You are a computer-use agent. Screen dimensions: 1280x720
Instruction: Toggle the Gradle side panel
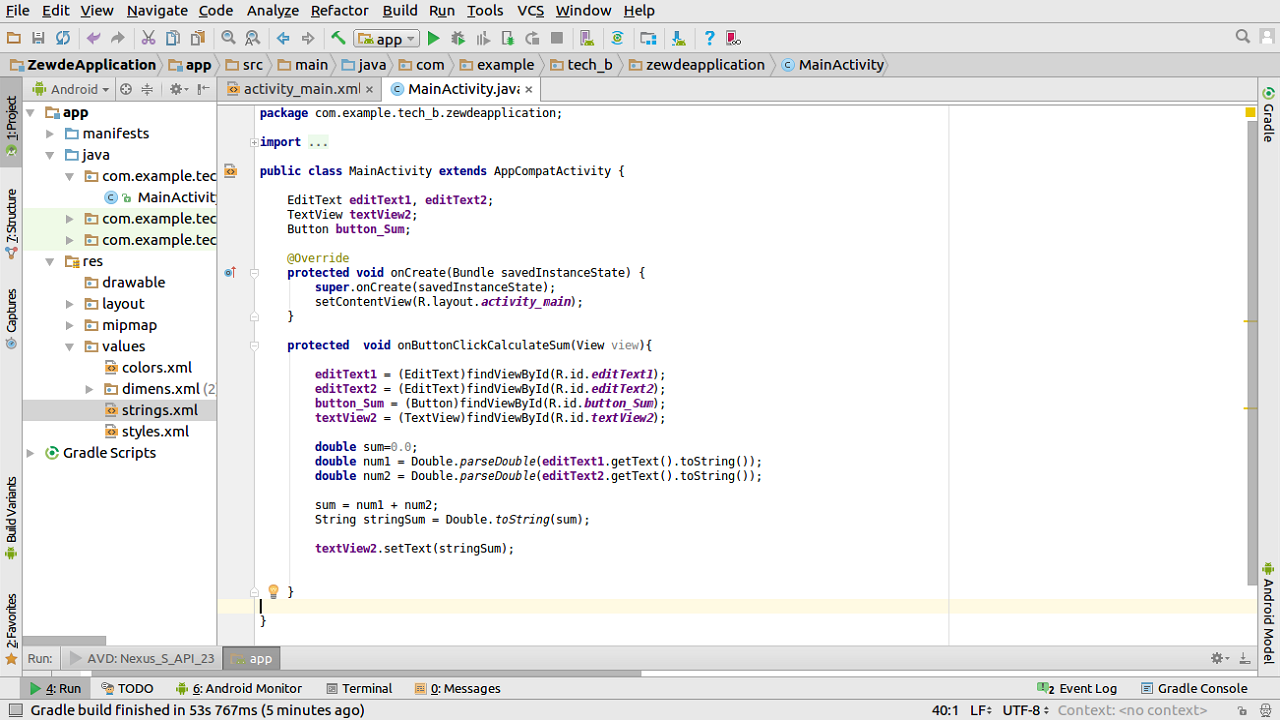(x=1268, y=120)
